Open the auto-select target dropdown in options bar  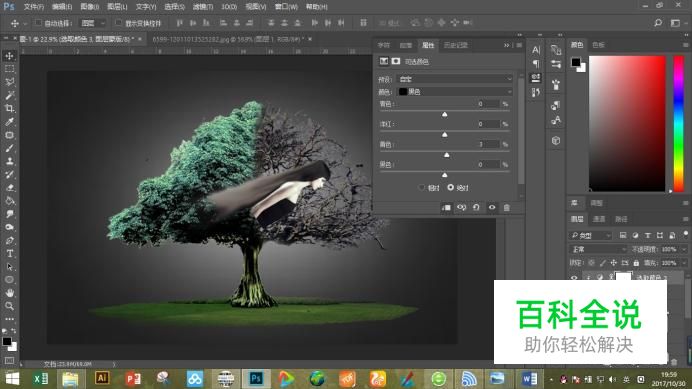(x=93, y=23)
